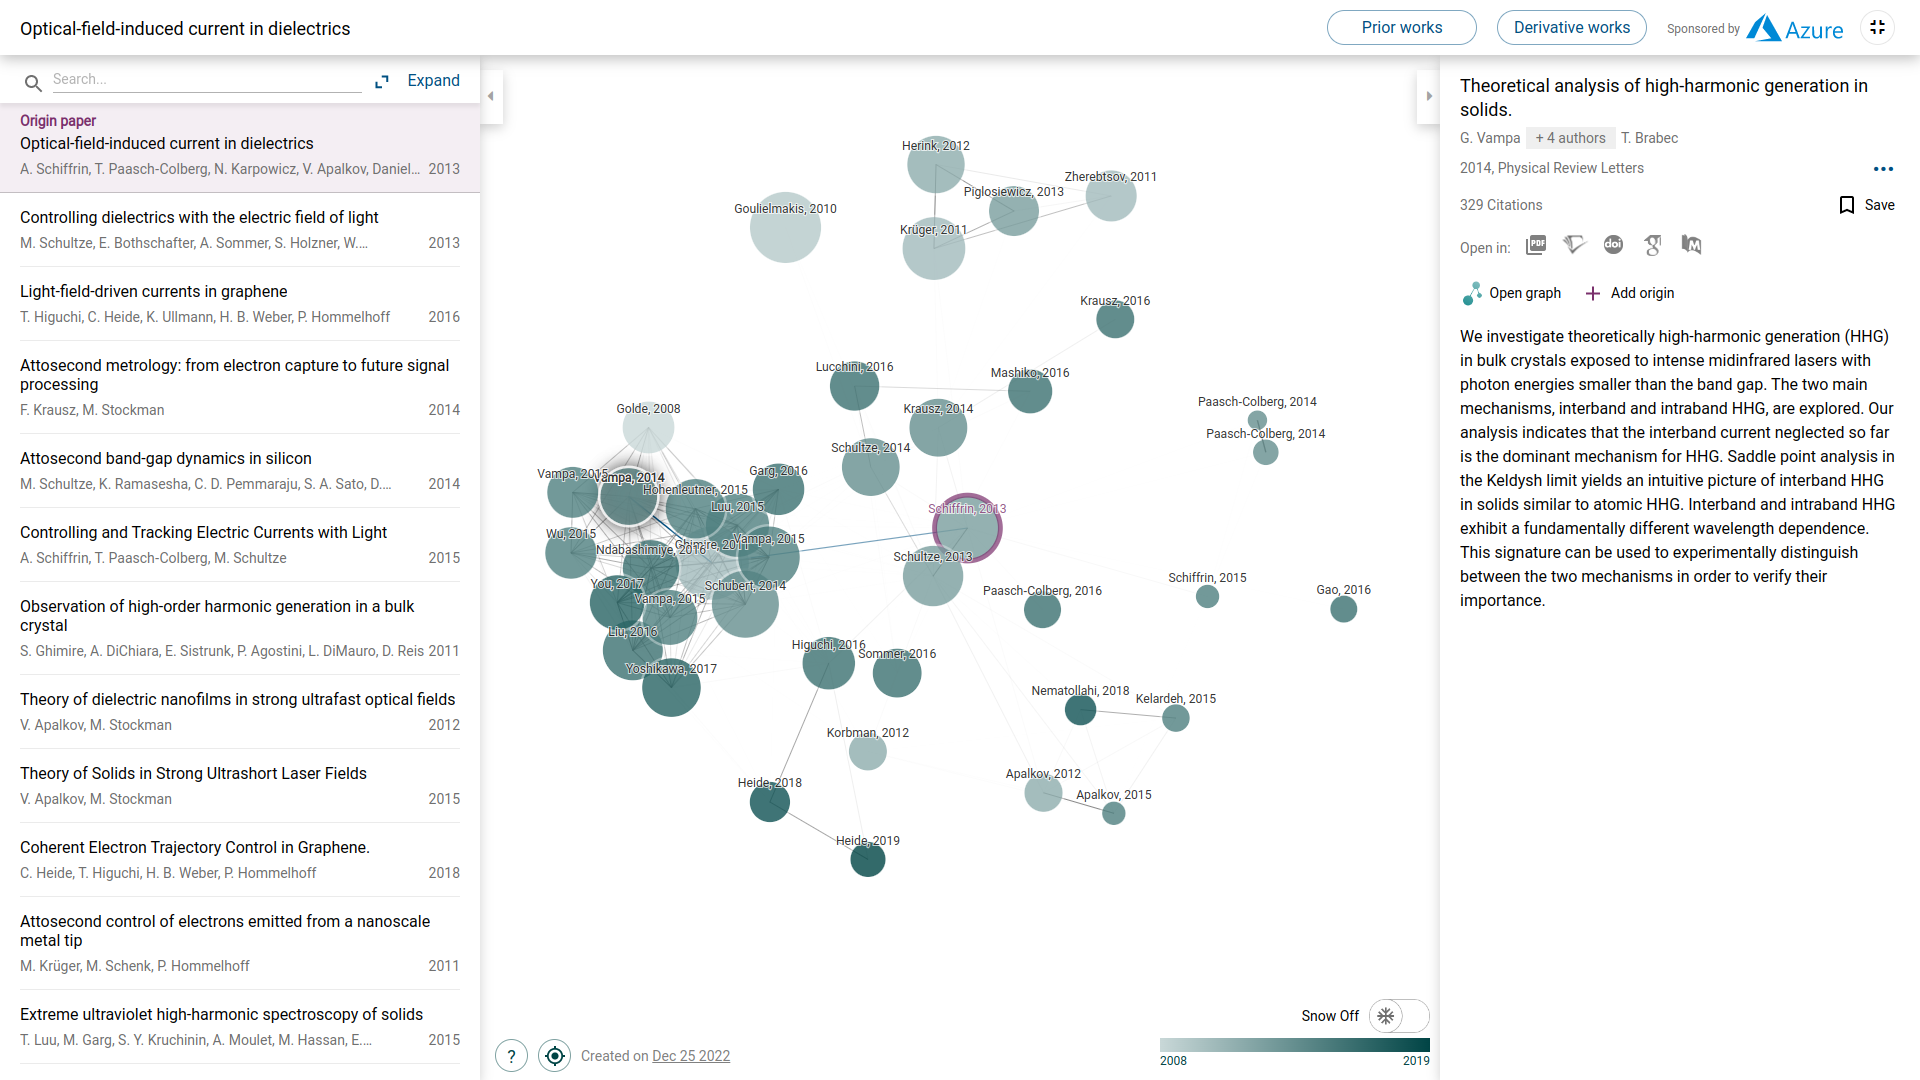
Task: Click Add origin plus icon
Action: (1593, 293)
